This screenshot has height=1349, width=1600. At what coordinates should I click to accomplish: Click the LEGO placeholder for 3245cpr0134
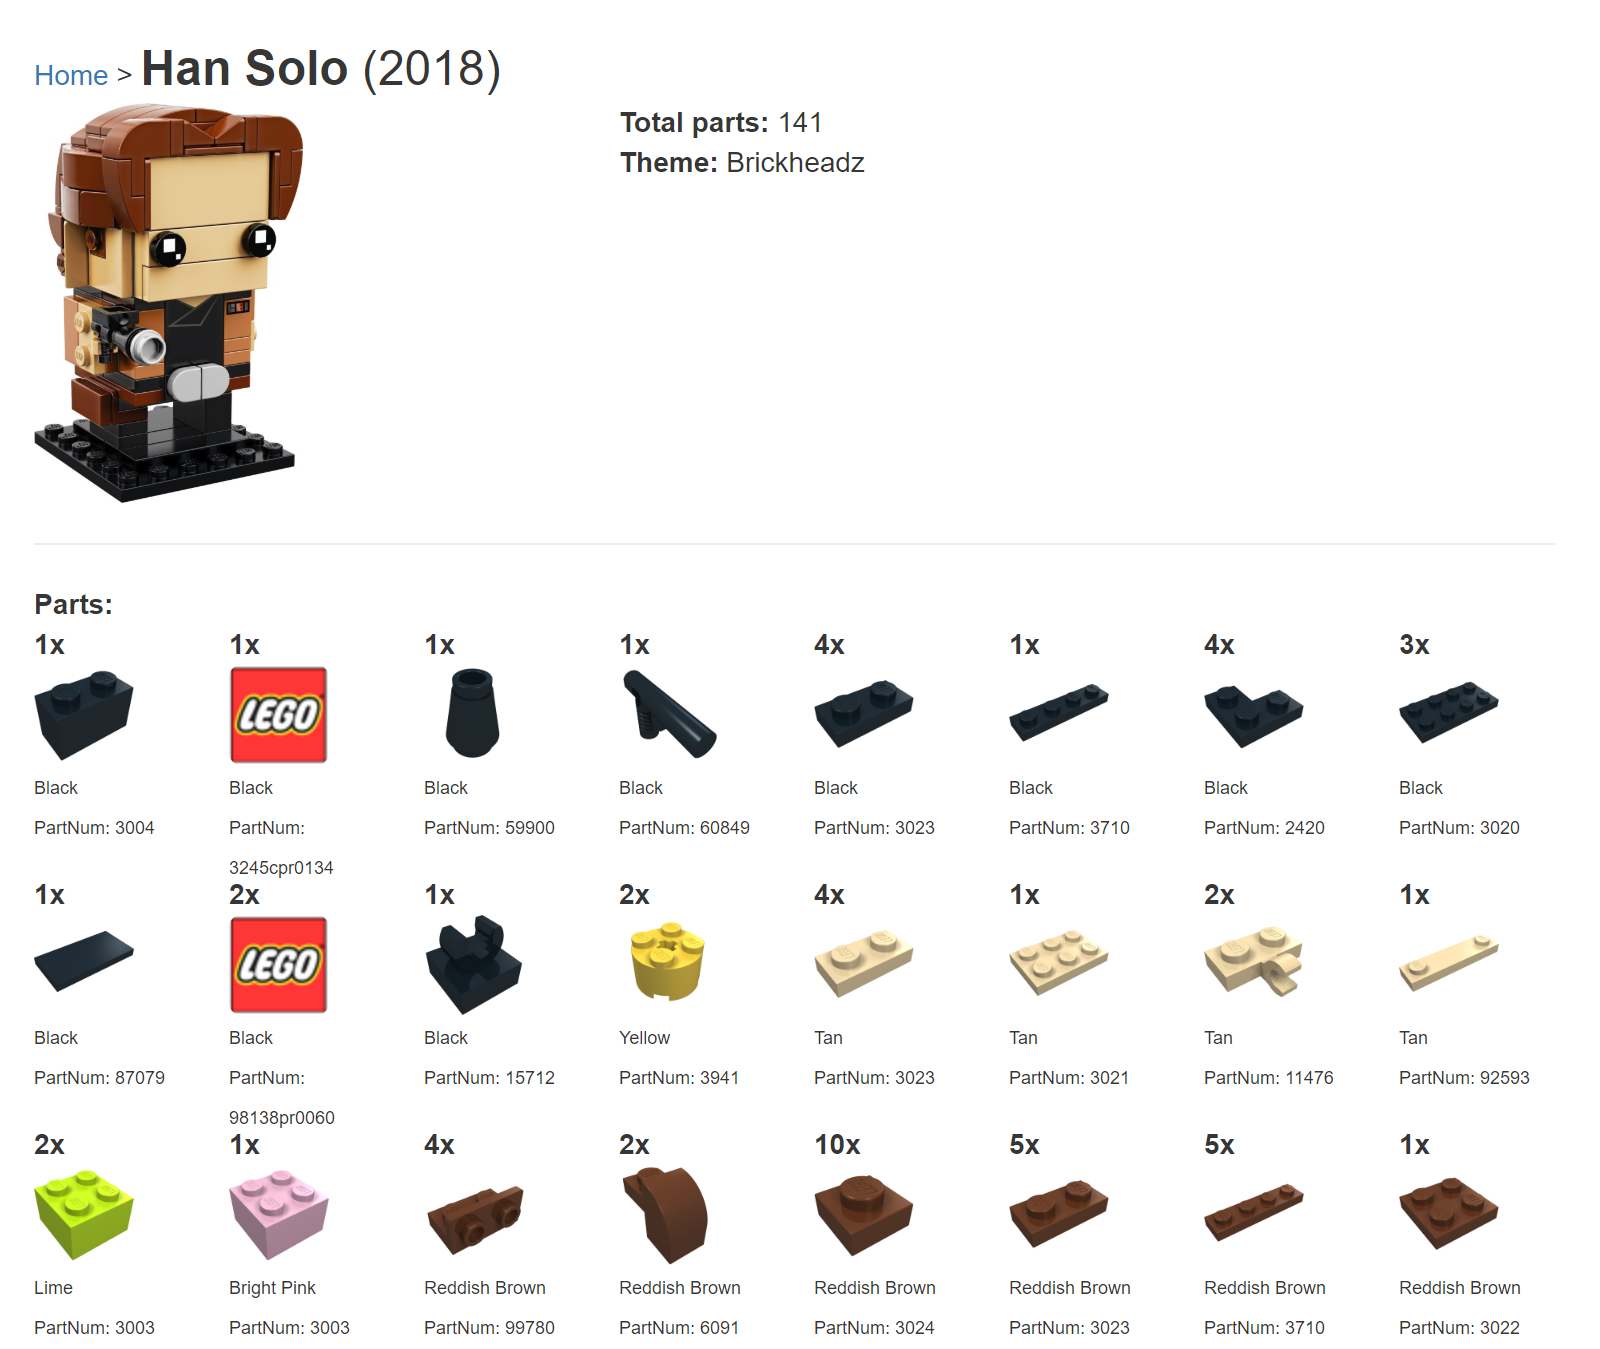(x=279, y=715)
